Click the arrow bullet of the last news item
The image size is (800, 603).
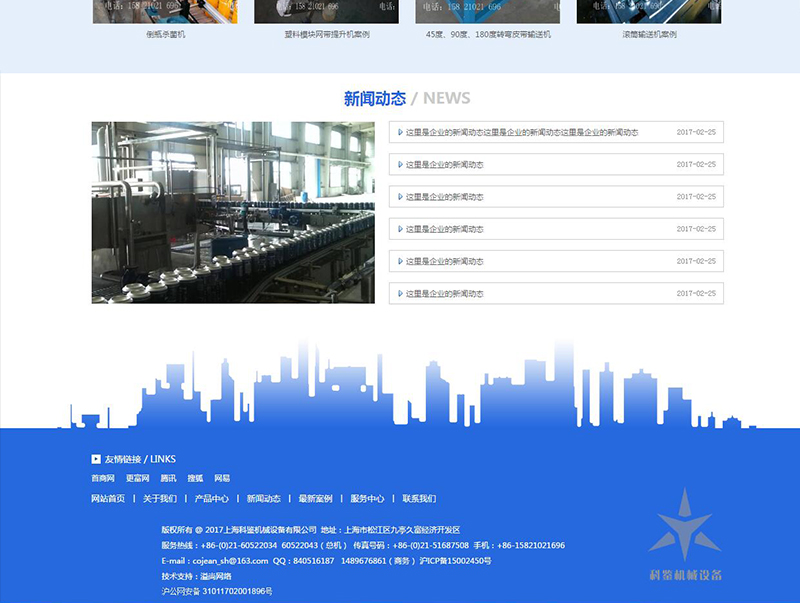pyautogui.click(x=400, y=294)
